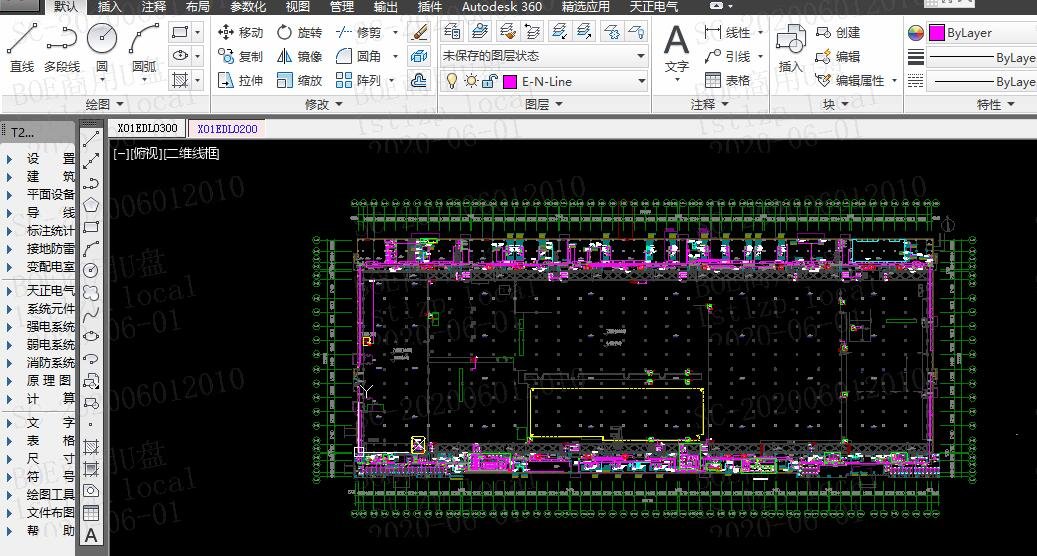Click the ellipse tool in the draw panel
Viewport: 1037px width, 556px height.
[x=180, y=56]
